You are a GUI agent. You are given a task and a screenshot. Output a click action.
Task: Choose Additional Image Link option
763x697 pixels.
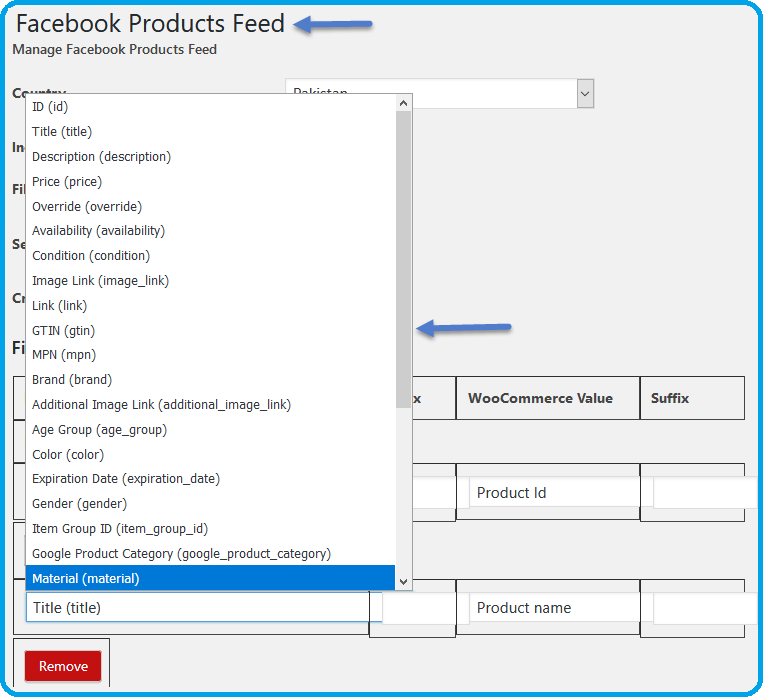(x=210, y=404)
